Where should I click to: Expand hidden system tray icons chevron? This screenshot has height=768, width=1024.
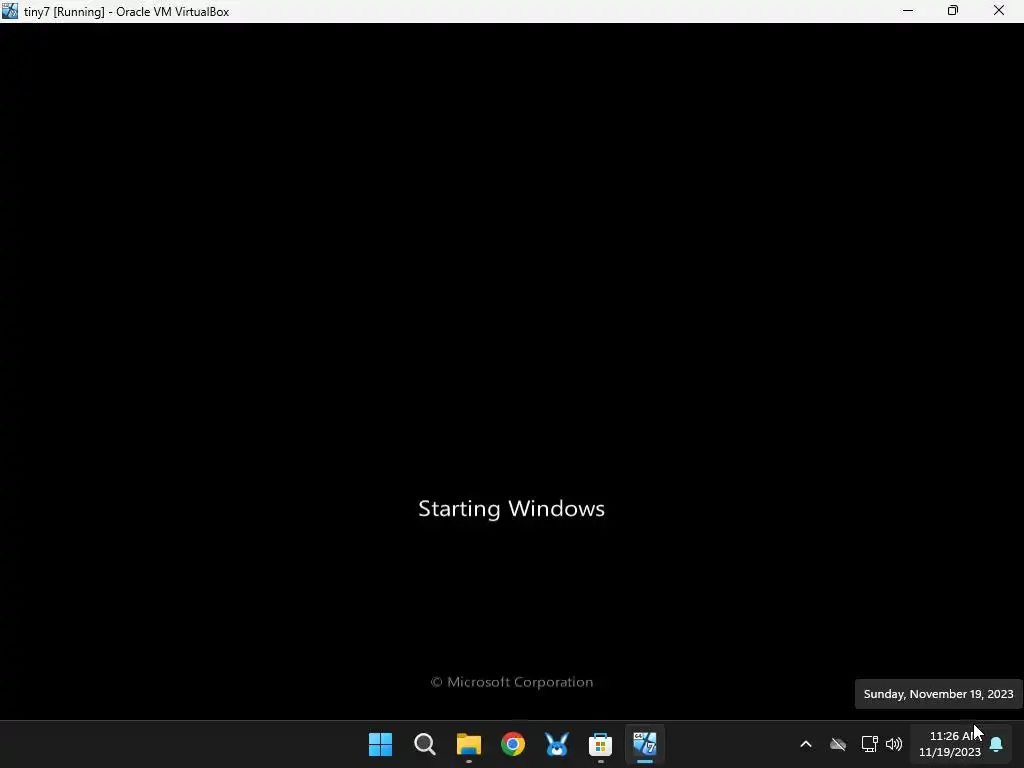806,744
